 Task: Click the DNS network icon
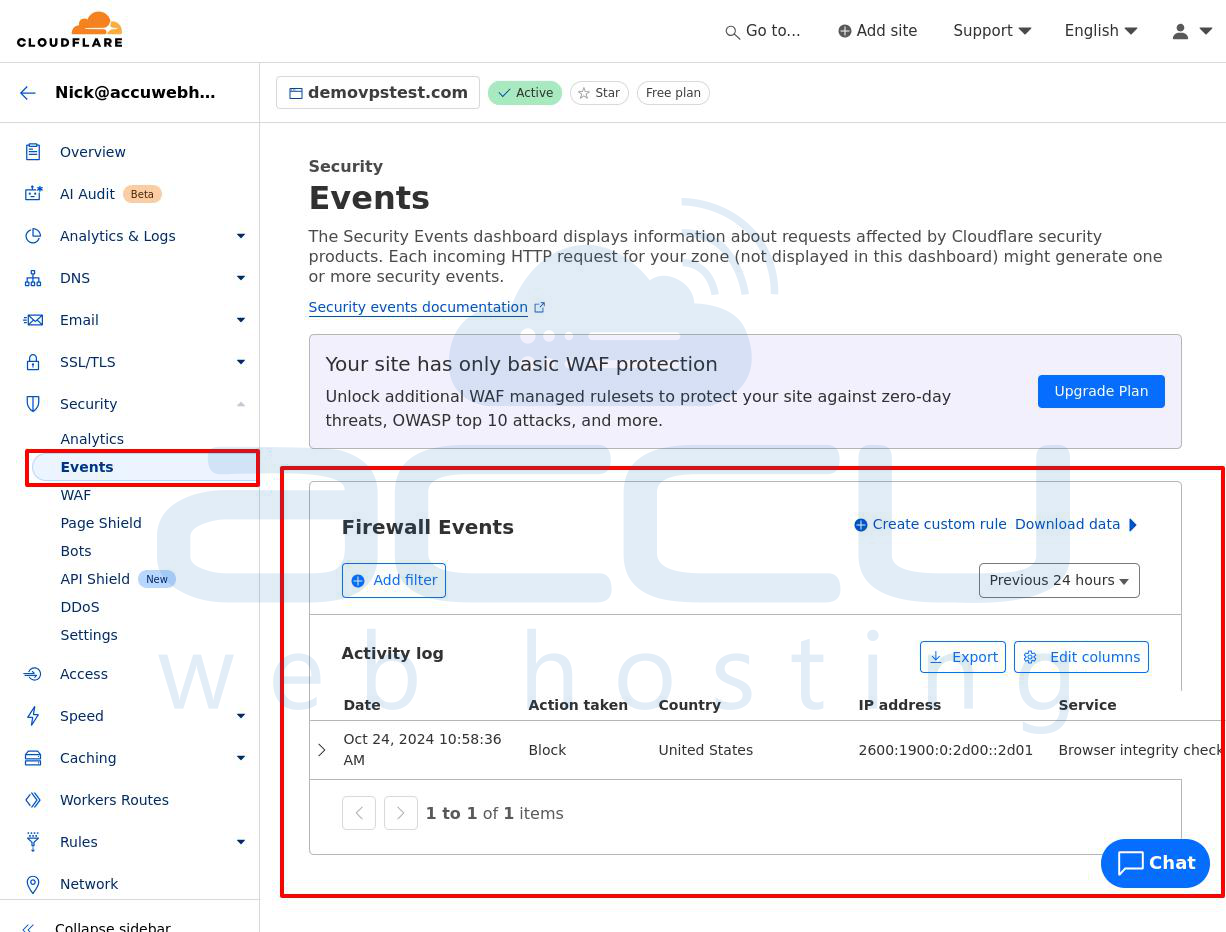point(33,278)
